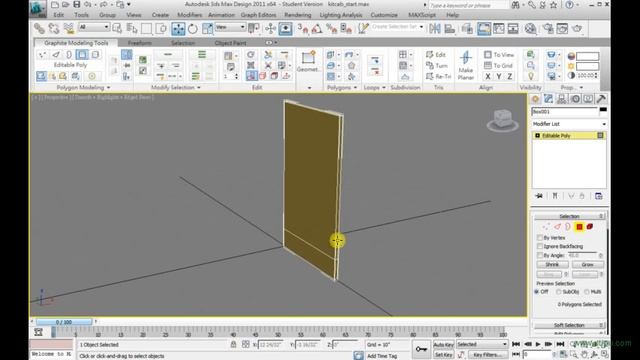Screen dimensions: 640x360
Task: Select the Off preview radio button
Action: [537, 292]
